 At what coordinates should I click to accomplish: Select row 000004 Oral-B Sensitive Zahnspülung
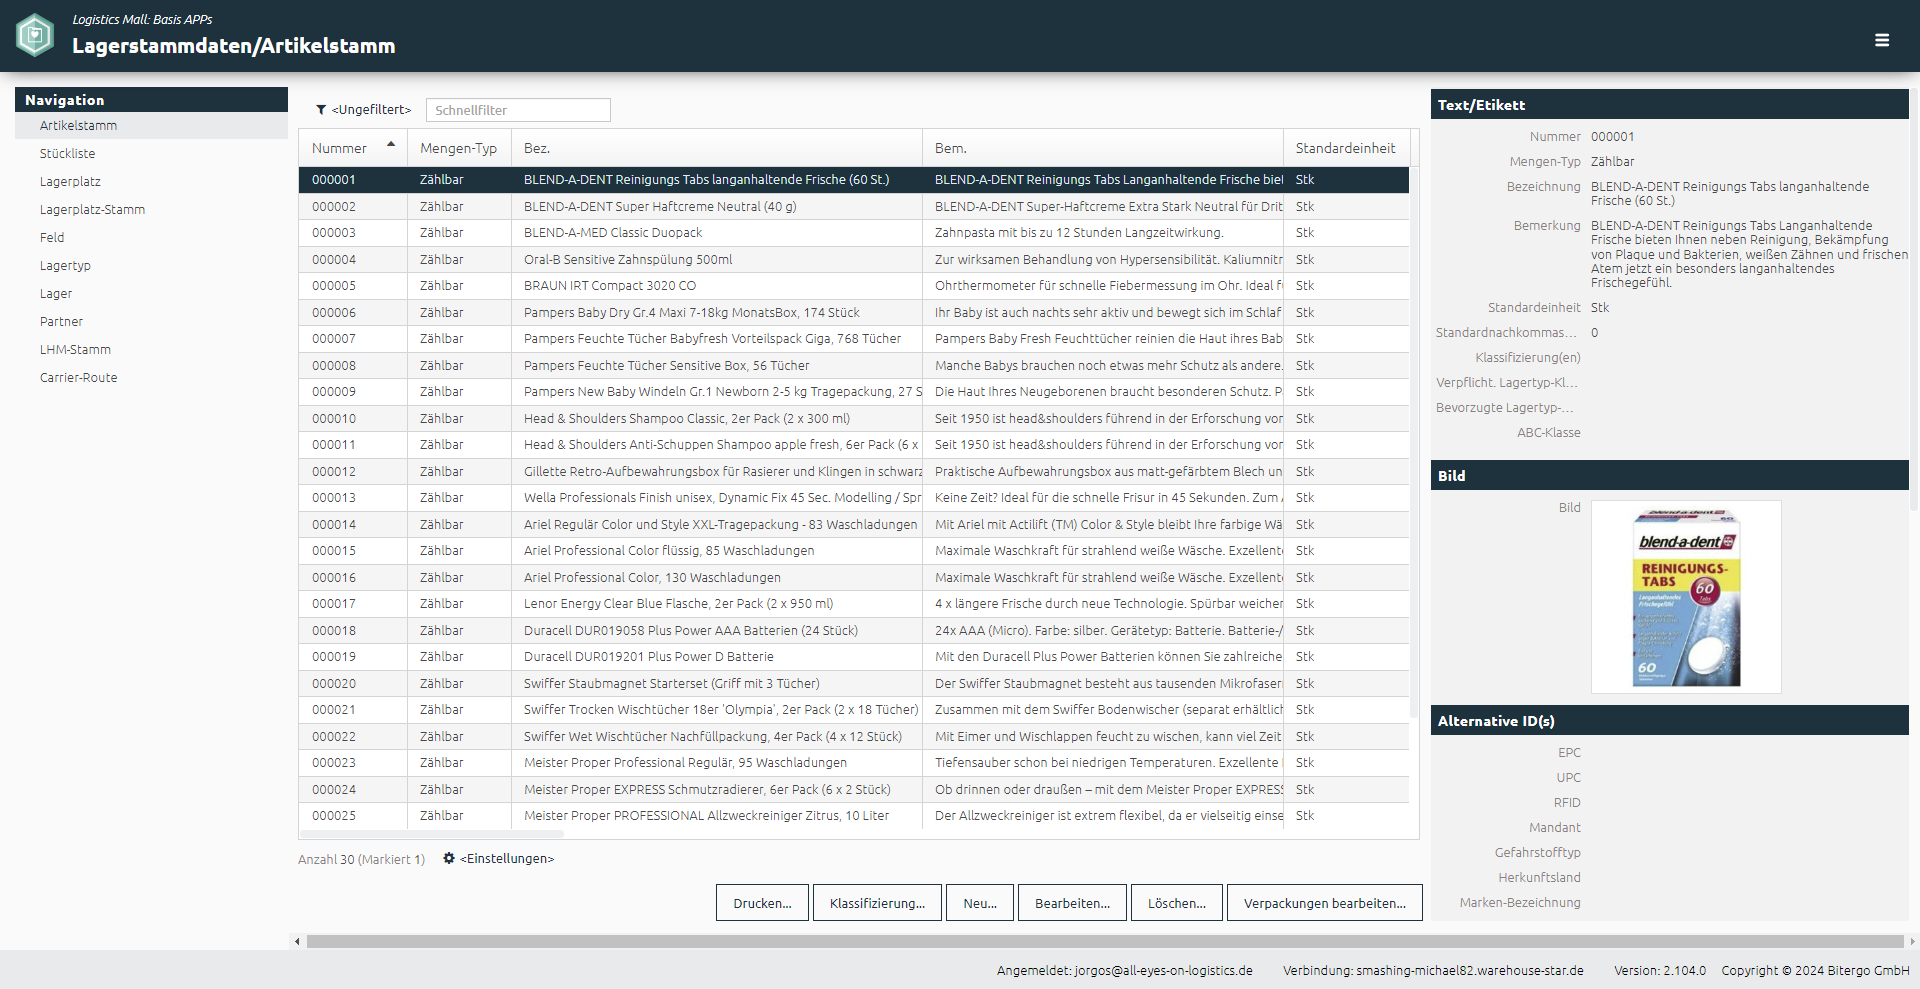pyautogui.click(x=854, y=259)
